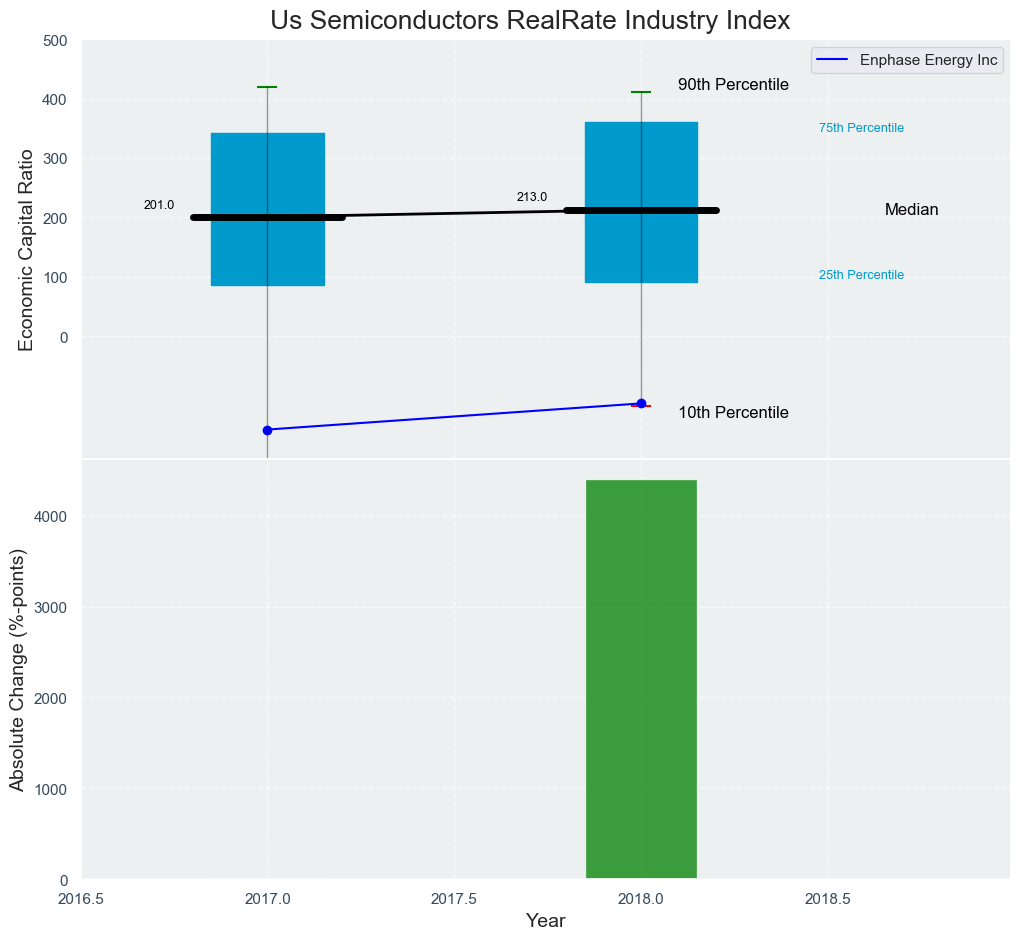Screen dimensions: 1020x940
Task: Click the Year x-axis label
Action: [545, 921]
